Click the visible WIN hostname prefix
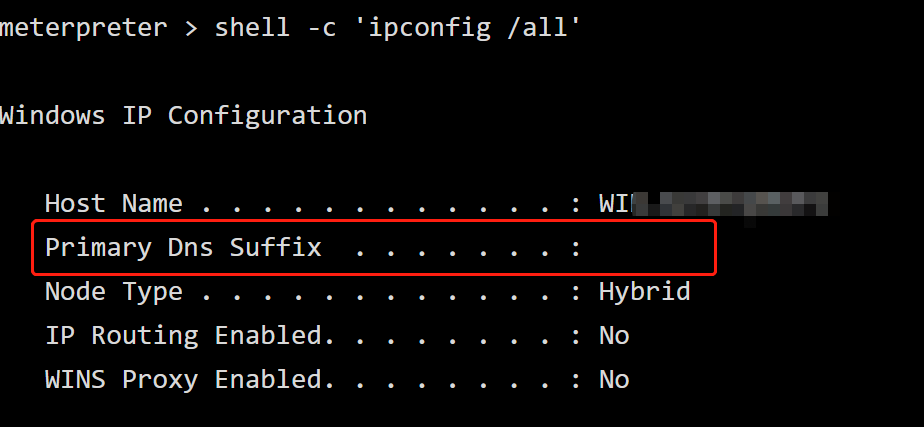 pos(616,204)
